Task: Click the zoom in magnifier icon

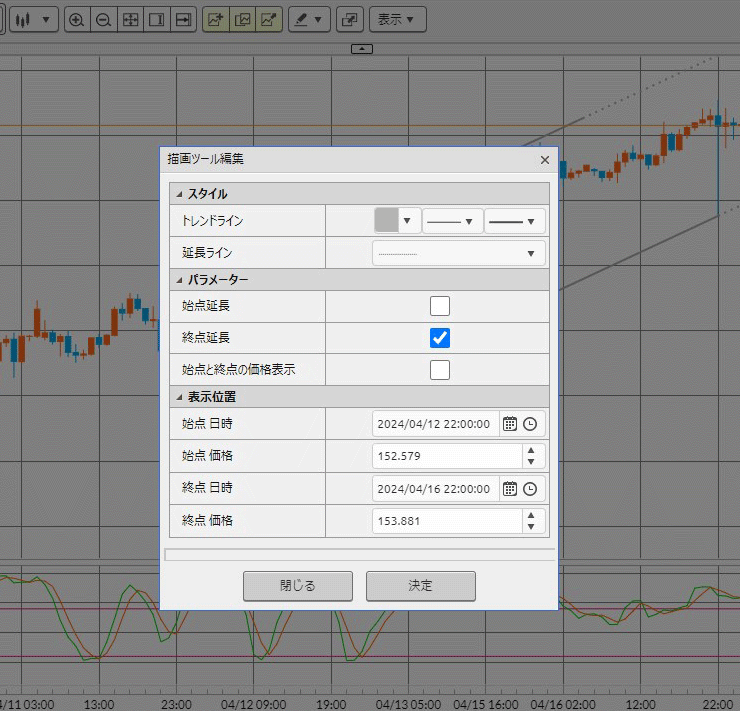Action: click(76, 19)
